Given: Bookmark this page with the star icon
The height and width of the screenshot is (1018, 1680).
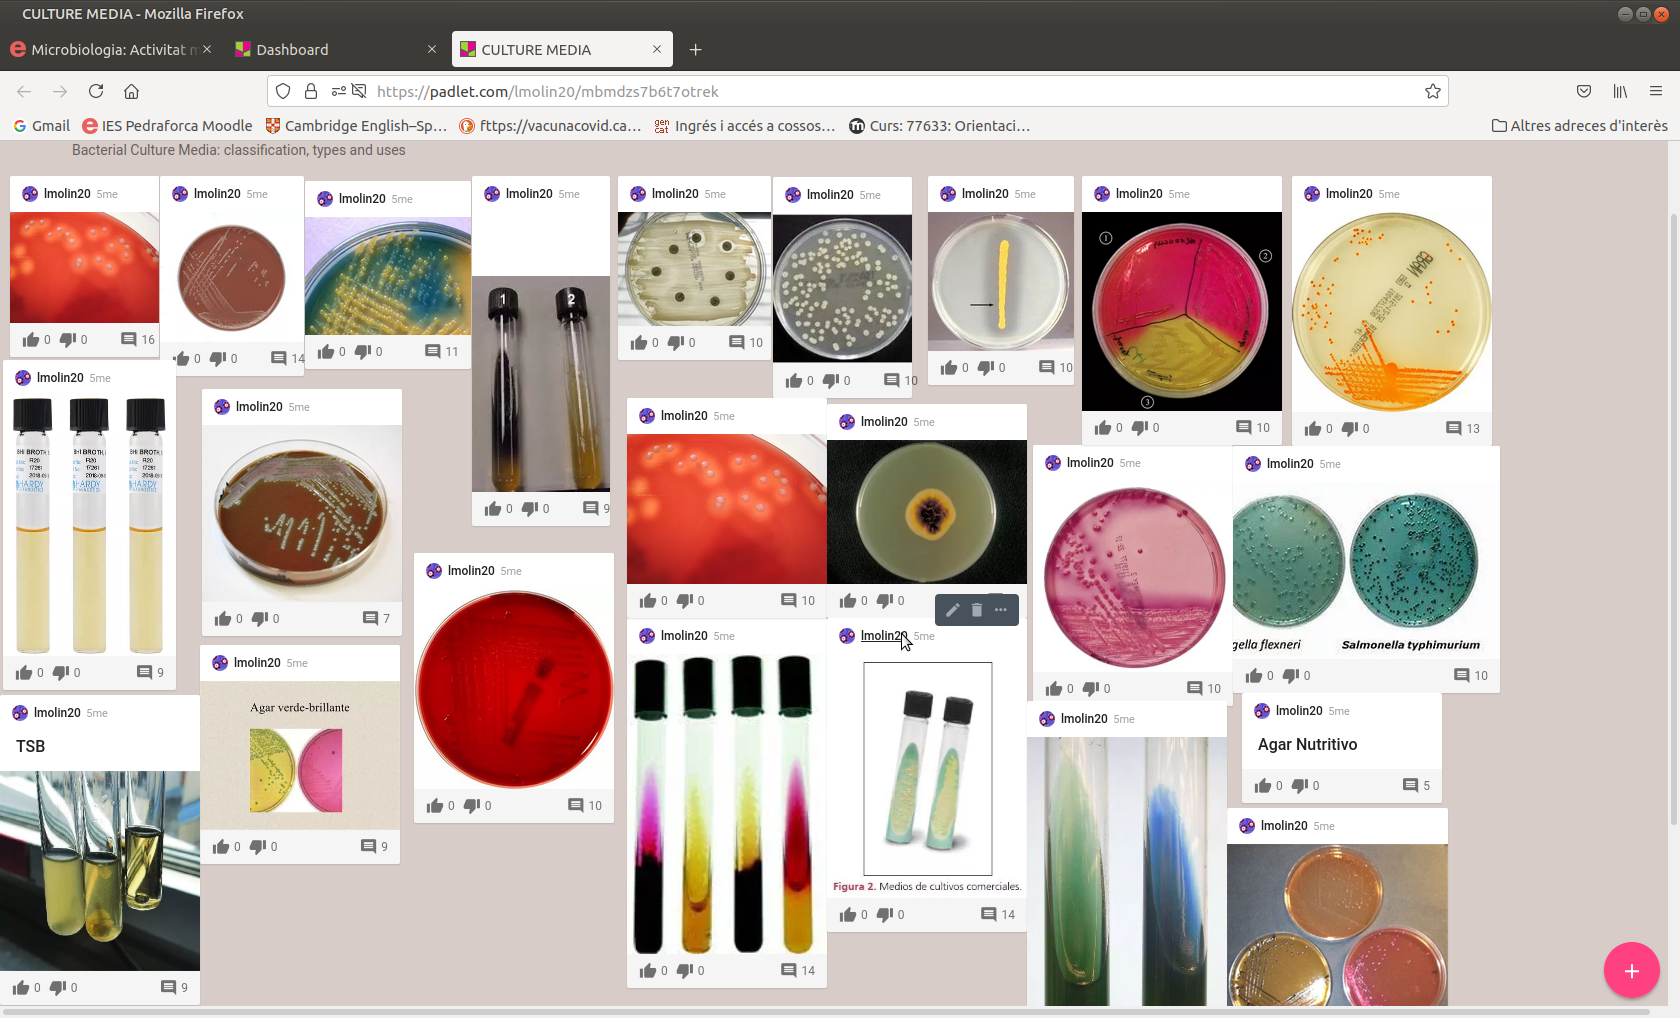Looking at the screenshot, I should [1432, 92].
